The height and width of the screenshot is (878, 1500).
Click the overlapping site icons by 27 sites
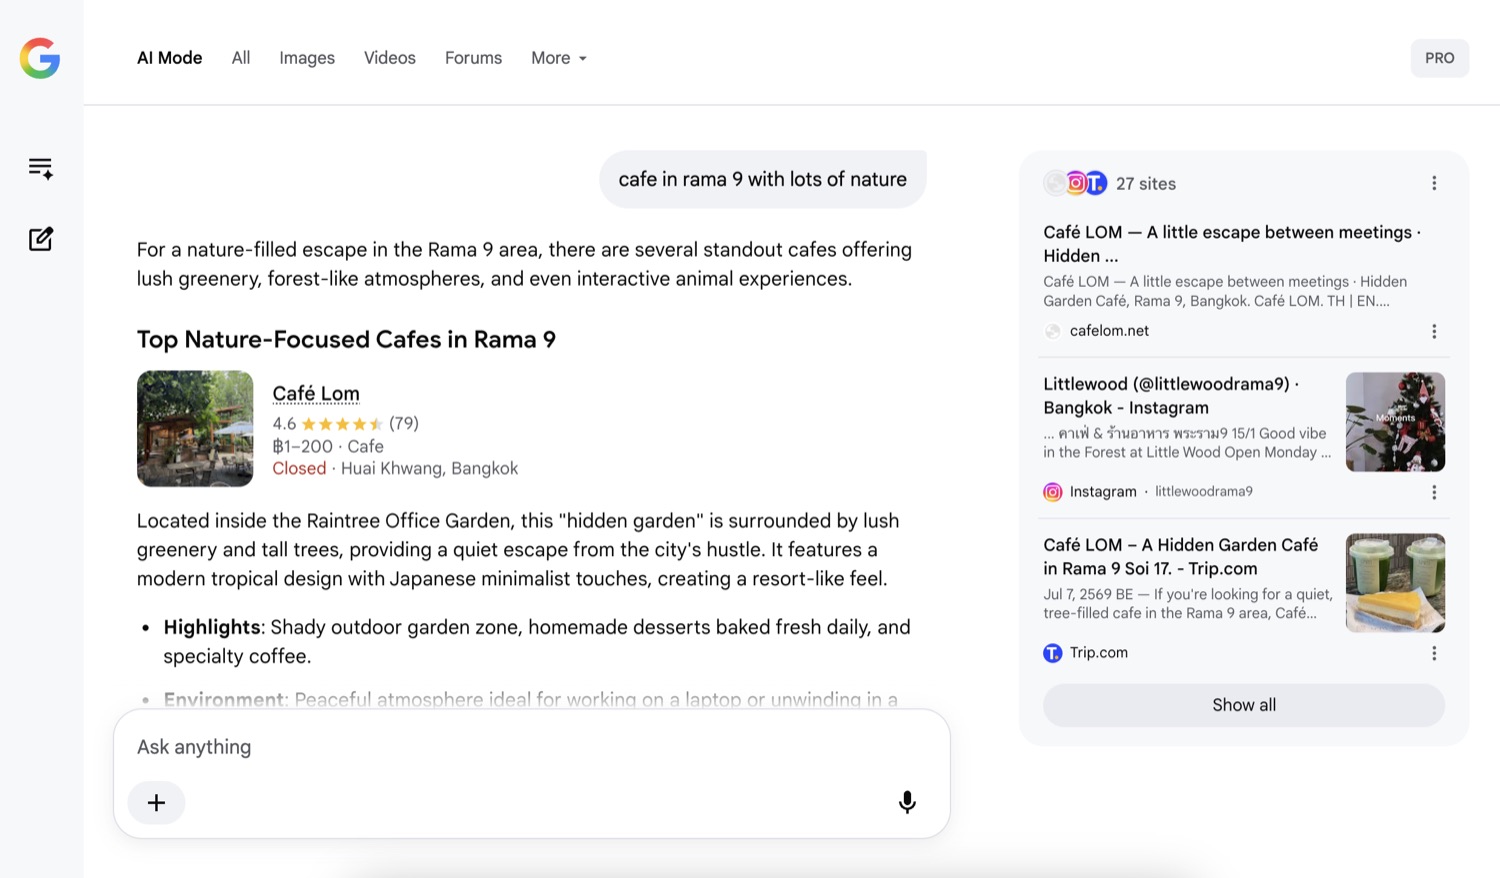pyautogui.click(x=1075, y=183)
